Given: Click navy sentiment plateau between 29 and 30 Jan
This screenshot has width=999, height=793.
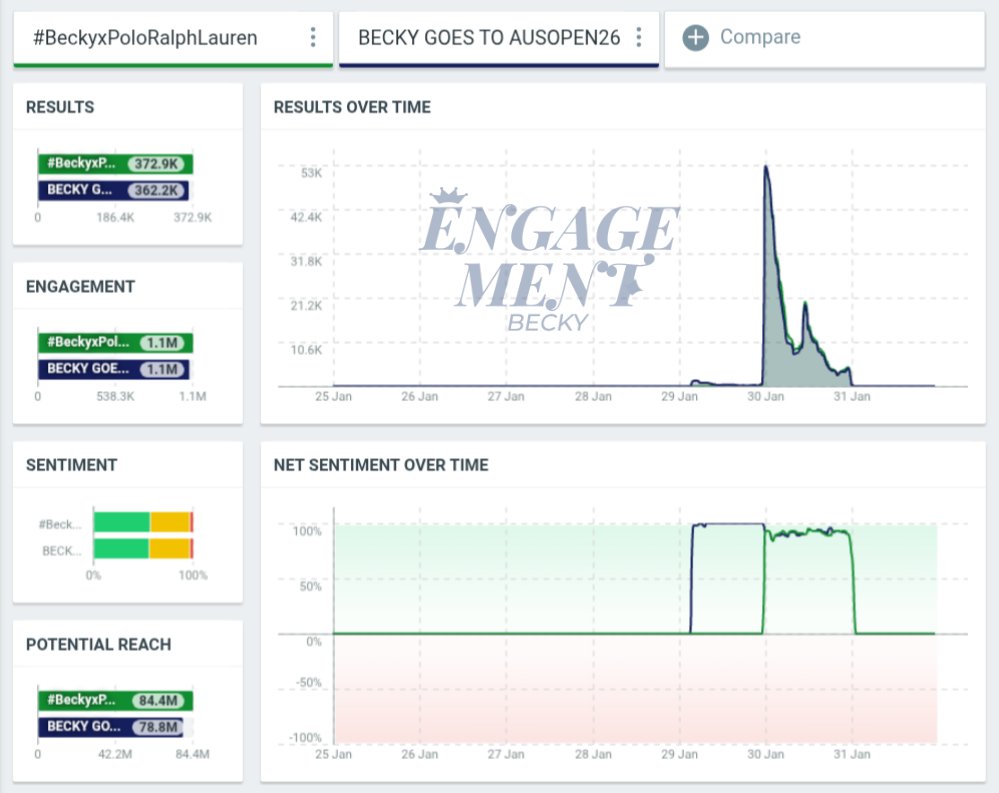Looking at the screenshot, I should coord(728,524).
